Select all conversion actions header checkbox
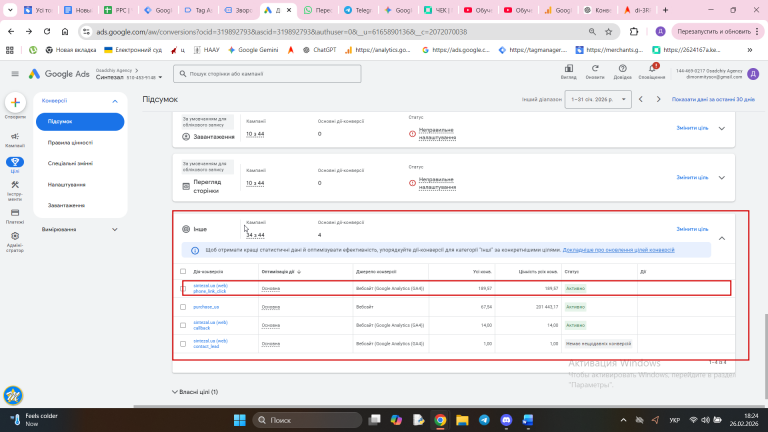768x432 pixels. coord(183,271)
